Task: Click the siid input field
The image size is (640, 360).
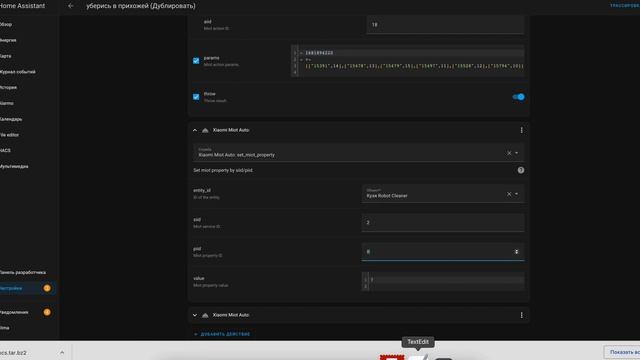Action: (x=443, y=223)
